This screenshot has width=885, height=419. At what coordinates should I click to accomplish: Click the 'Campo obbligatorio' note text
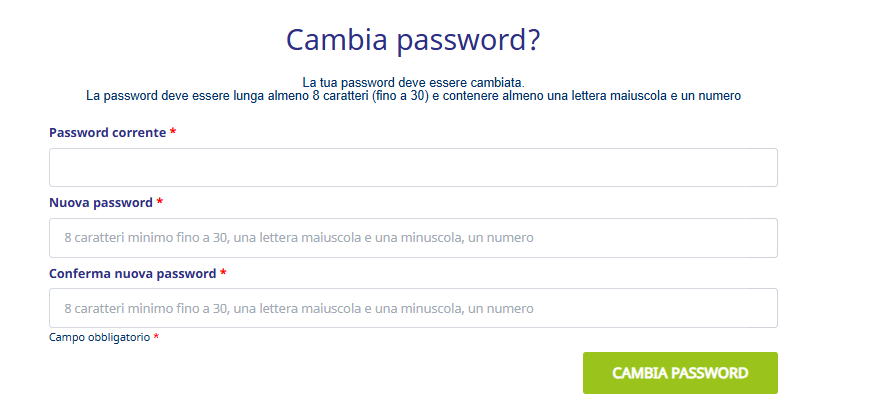tap(99, 337)
